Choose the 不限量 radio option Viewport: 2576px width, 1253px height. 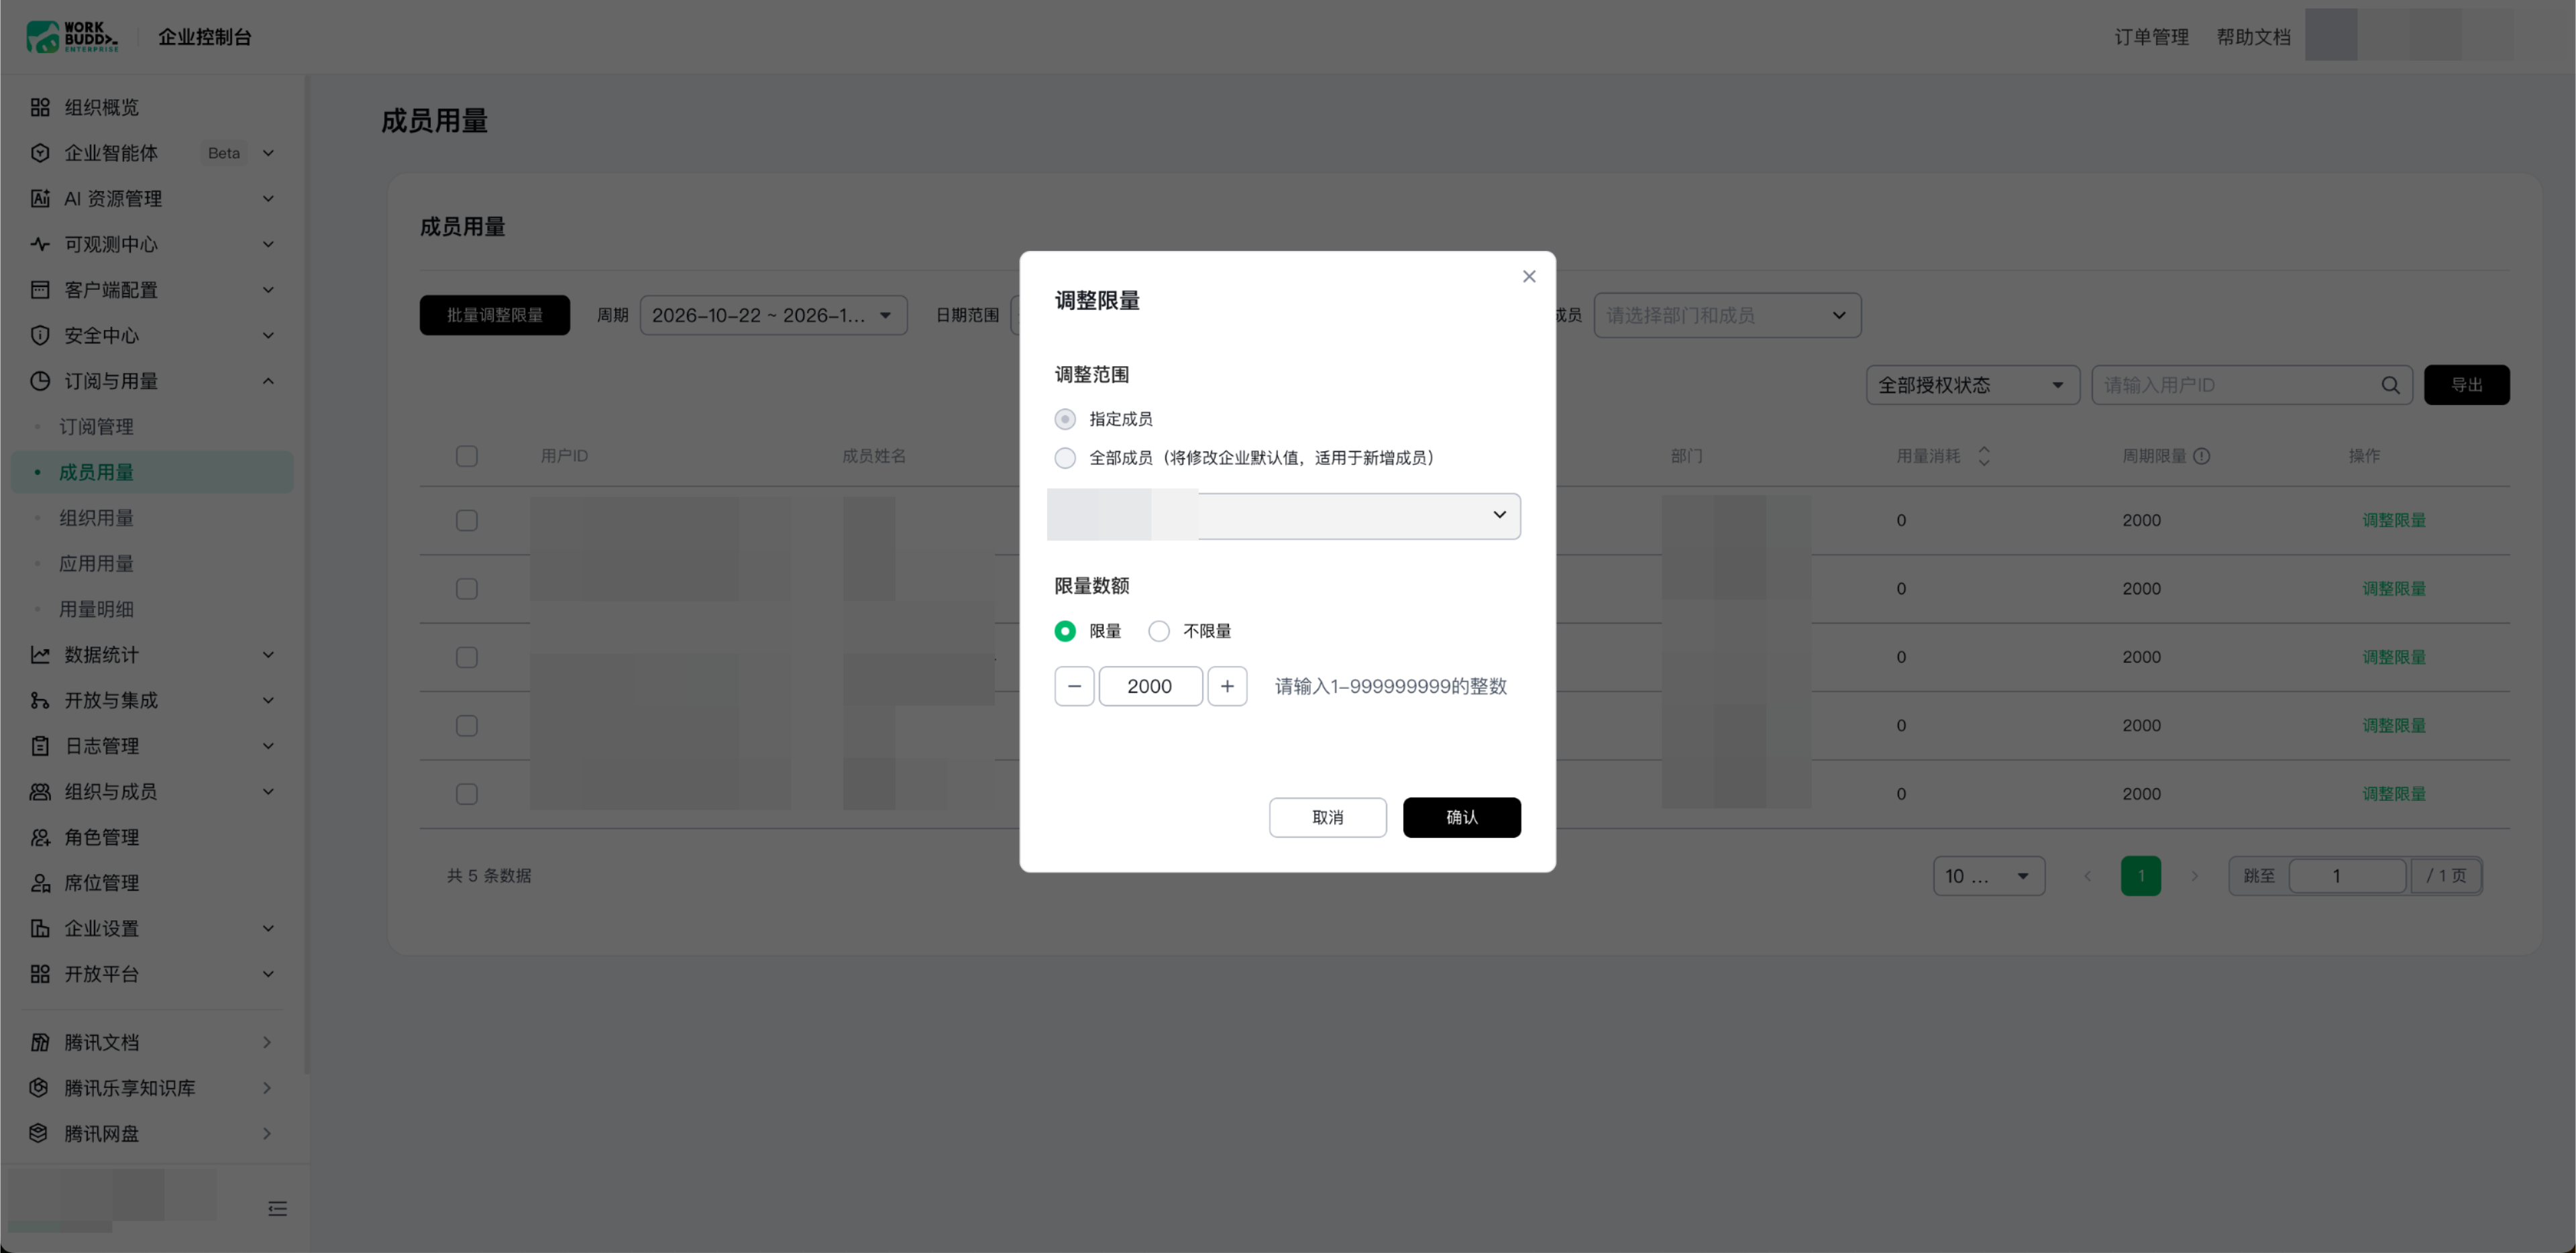[x=1159, y=631]
